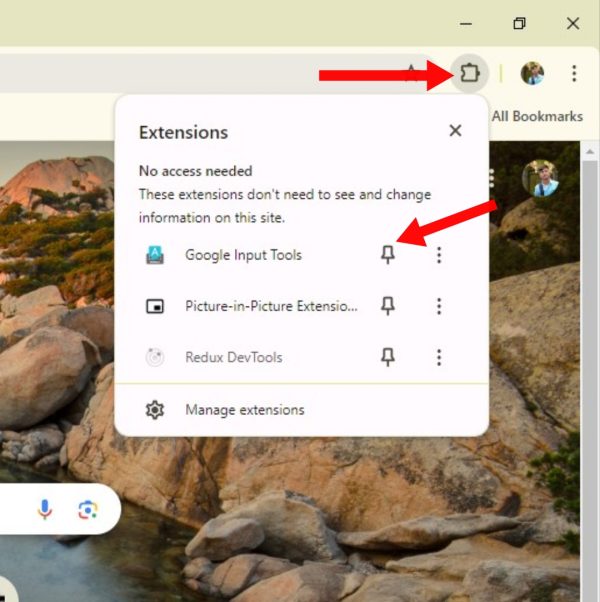Click the Google Input Tools extension icon
Image resolution: width=600 pixels, height=602 pixels.
pyautogui.click(x=155, y=255)
